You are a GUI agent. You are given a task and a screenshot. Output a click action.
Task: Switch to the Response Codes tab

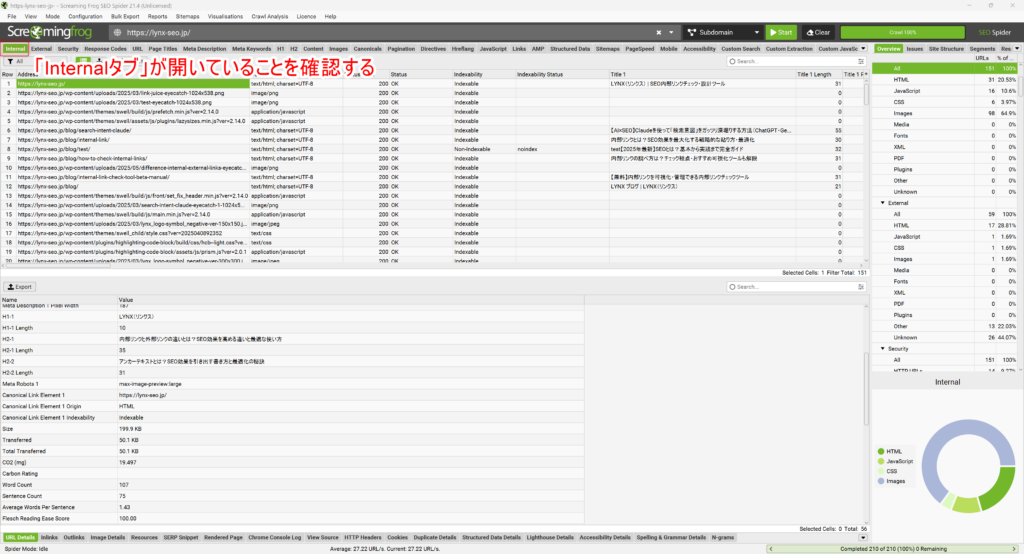(105, 48)
